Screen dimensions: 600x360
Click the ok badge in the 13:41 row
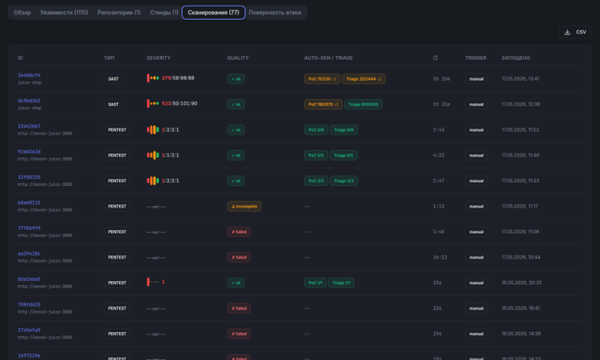point(236,79)
